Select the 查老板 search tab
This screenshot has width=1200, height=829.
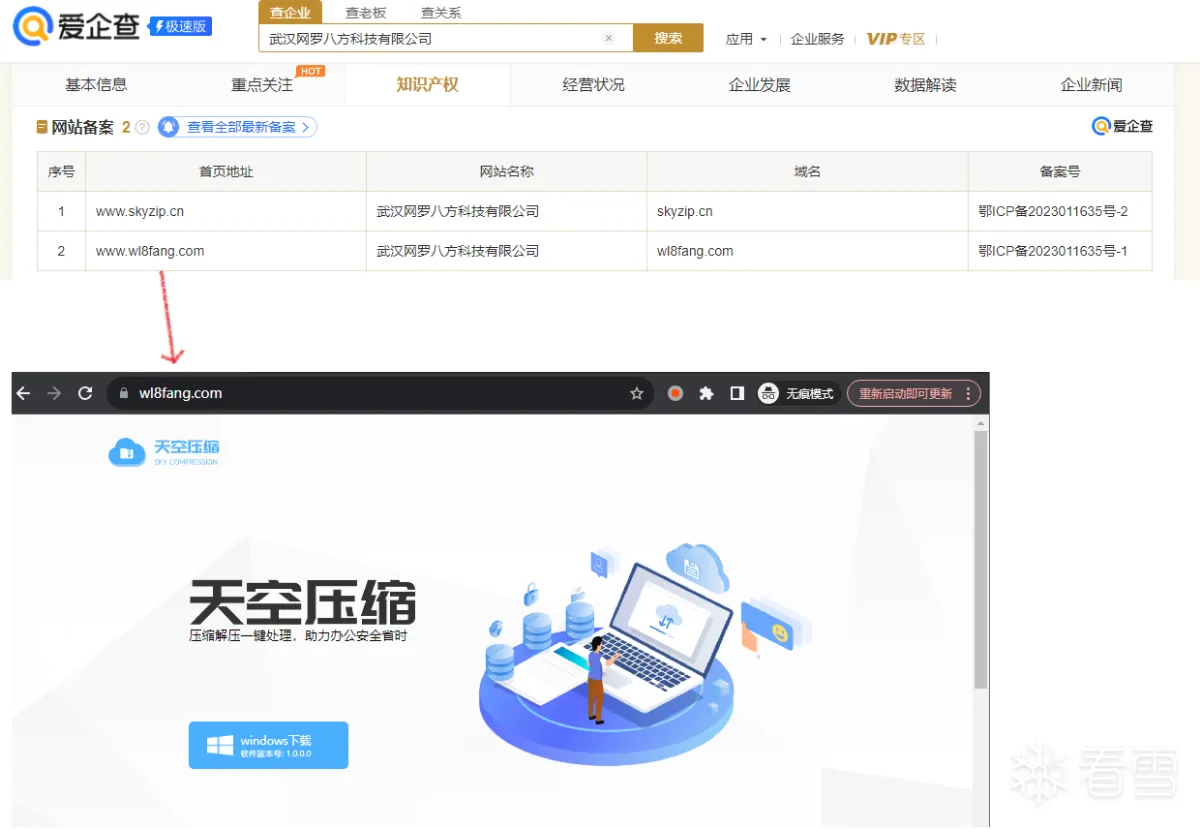(366, 13)
